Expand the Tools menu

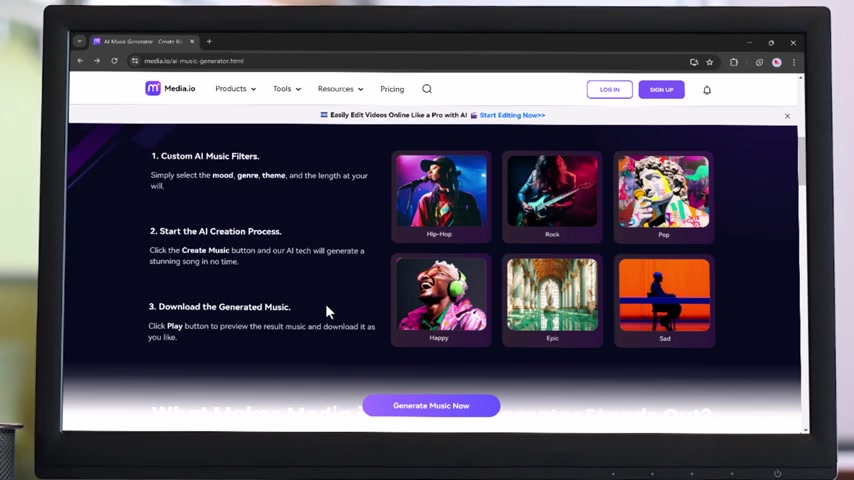coord(287,89)
